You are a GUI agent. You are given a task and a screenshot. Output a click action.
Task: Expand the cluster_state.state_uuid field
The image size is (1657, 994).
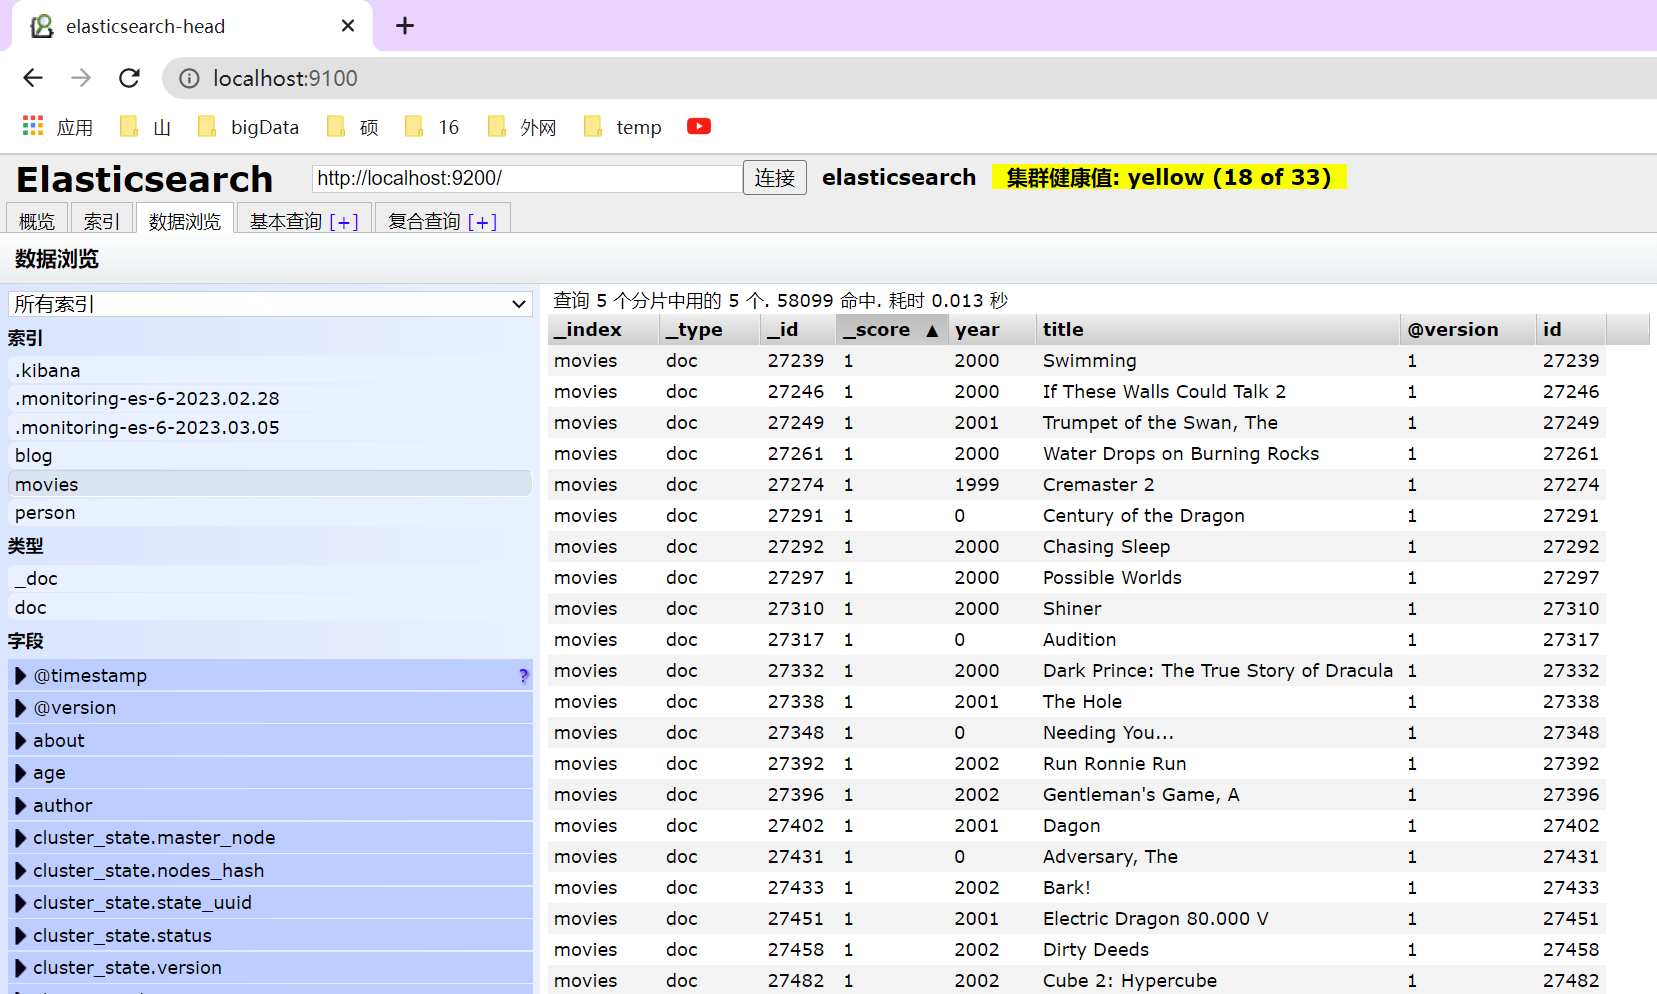[21, 903]
